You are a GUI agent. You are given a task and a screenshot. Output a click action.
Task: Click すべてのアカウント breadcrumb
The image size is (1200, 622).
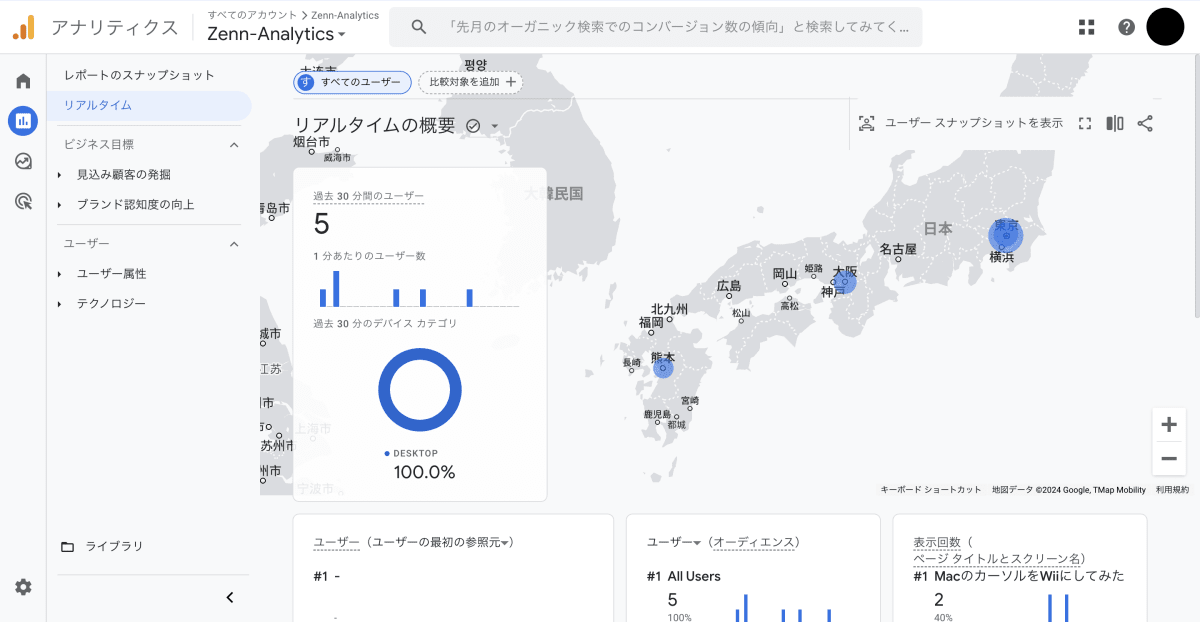point(252,15)
